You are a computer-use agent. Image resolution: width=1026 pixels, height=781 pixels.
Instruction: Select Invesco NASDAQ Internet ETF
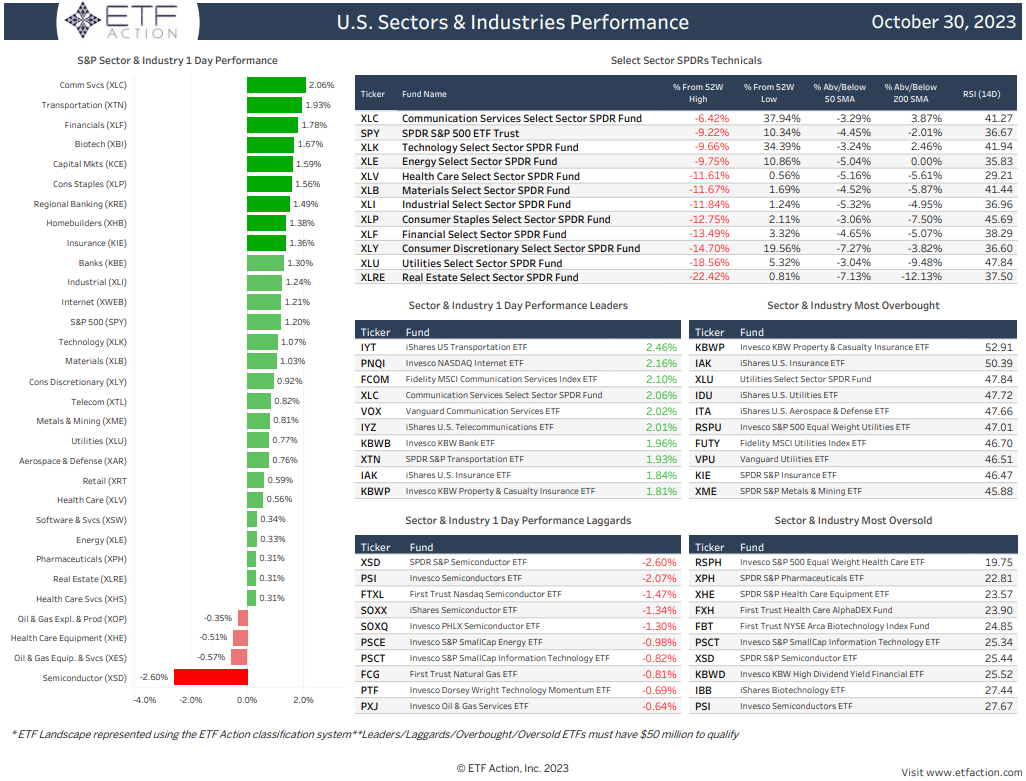click(x=465, y=363)
